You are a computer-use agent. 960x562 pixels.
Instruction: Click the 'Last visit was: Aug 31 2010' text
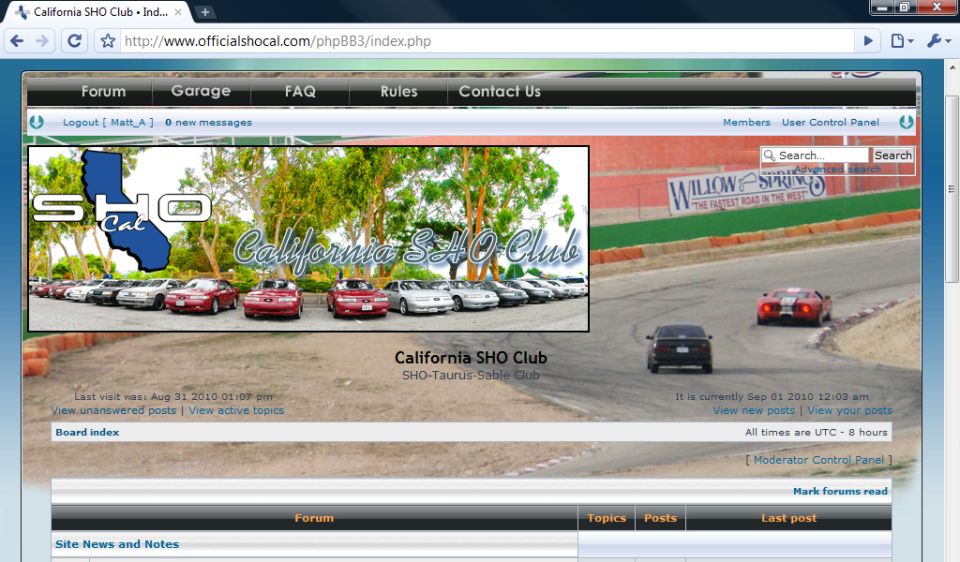click(173, 397)
